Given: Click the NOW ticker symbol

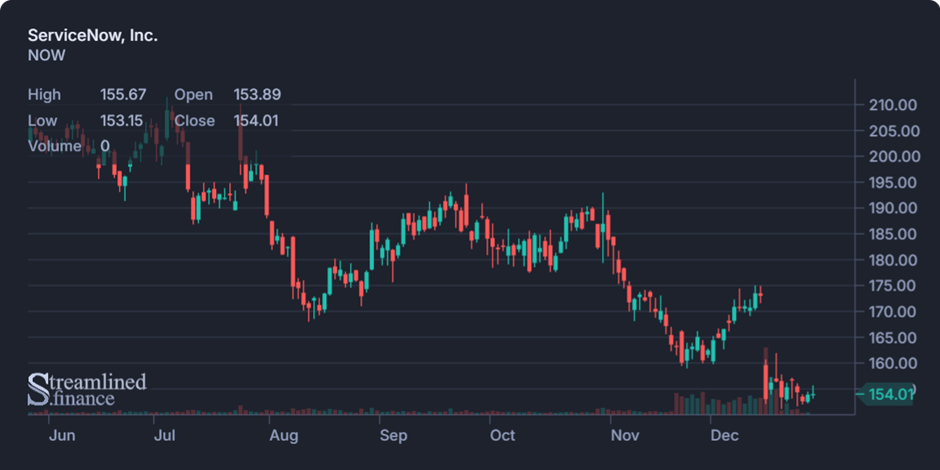Looking at the screenshot, I should point(47,56).
